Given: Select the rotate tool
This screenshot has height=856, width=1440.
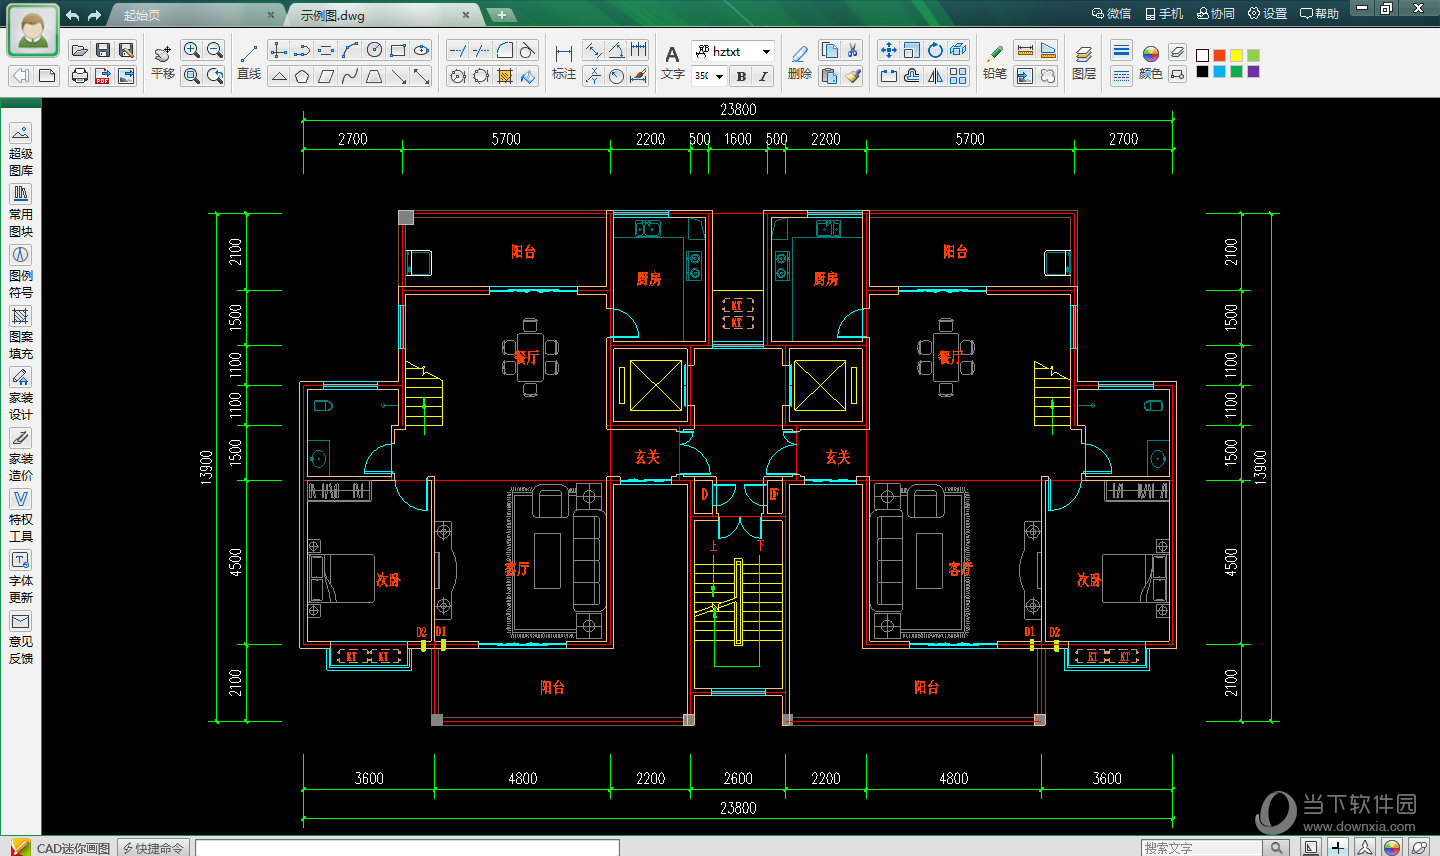Looking at the screenshot, I should click(935, 50).
